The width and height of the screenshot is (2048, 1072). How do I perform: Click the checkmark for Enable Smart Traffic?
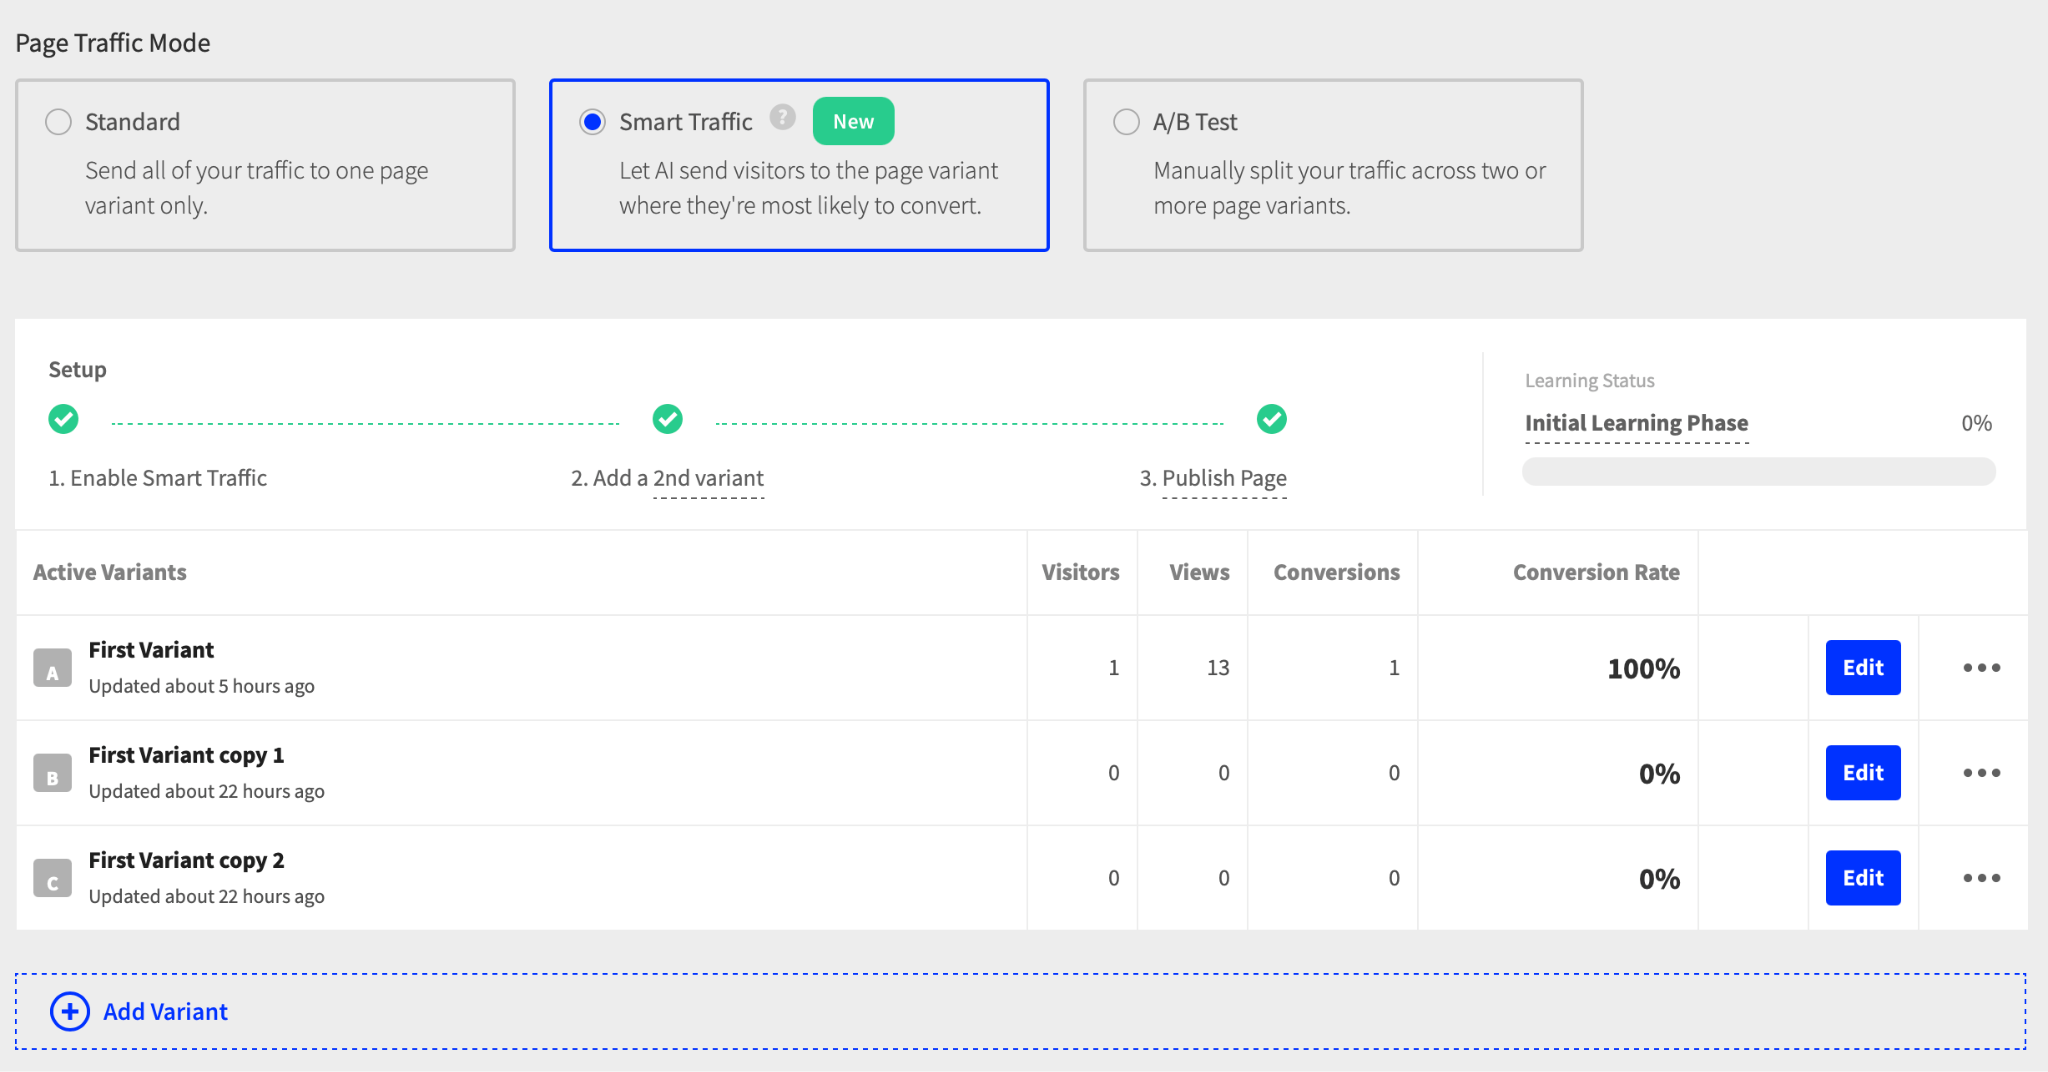click(63, 419)
